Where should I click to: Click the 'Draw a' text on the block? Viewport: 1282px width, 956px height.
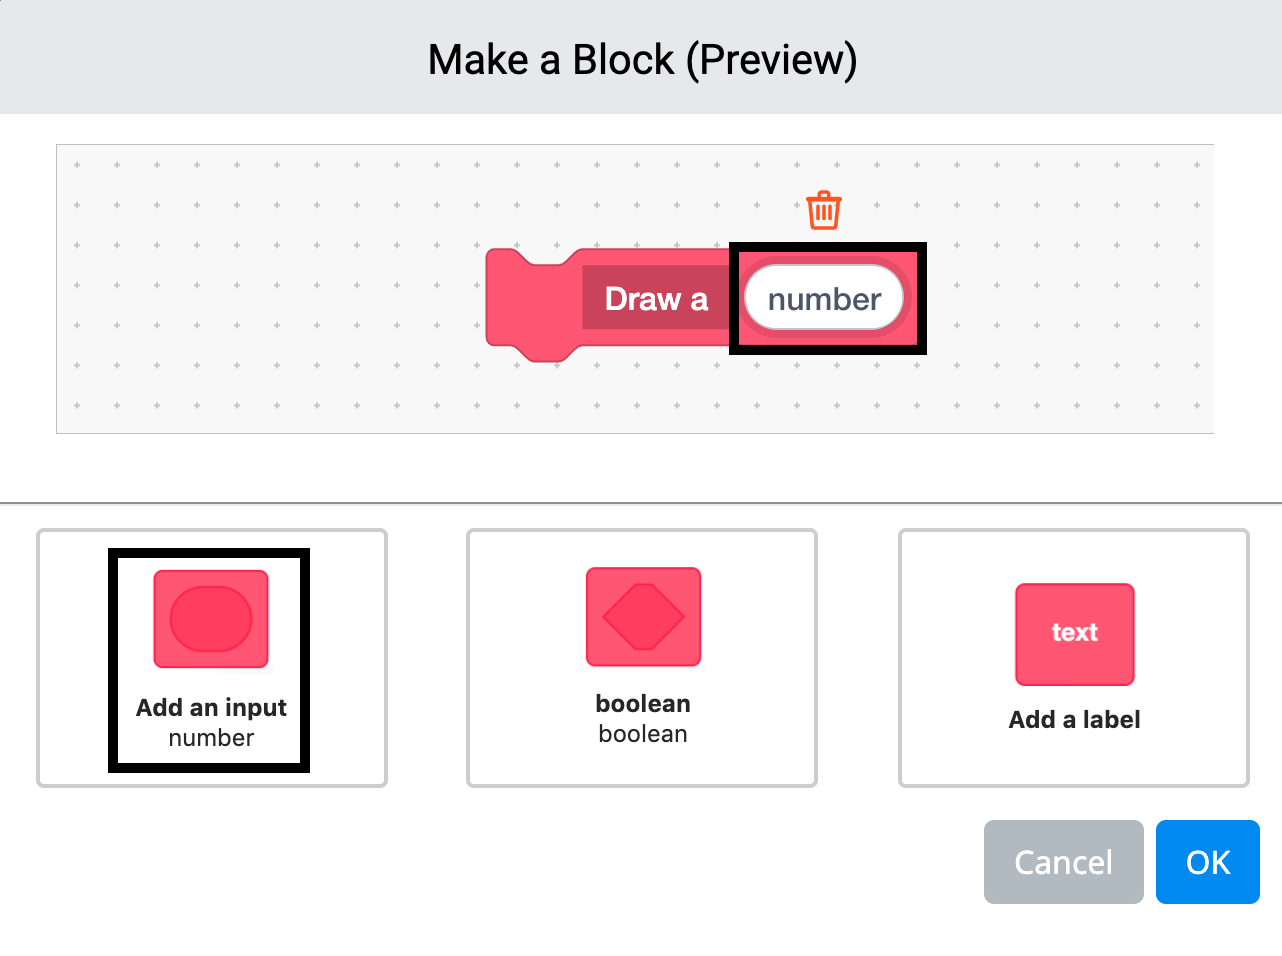point(656,298)
